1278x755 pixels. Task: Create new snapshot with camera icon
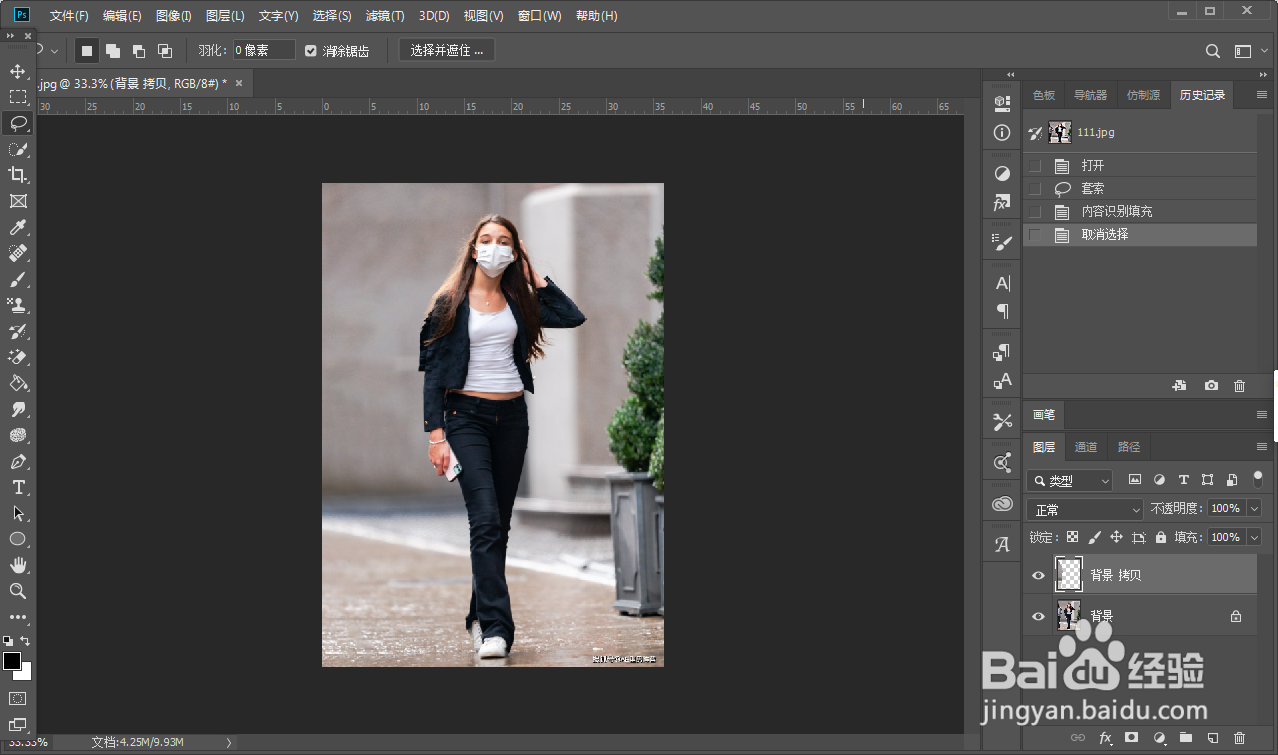(1211, 385)
